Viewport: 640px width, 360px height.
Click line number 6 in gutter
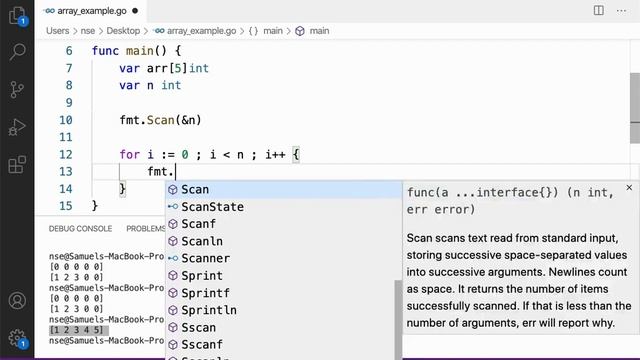pos(69,51)
